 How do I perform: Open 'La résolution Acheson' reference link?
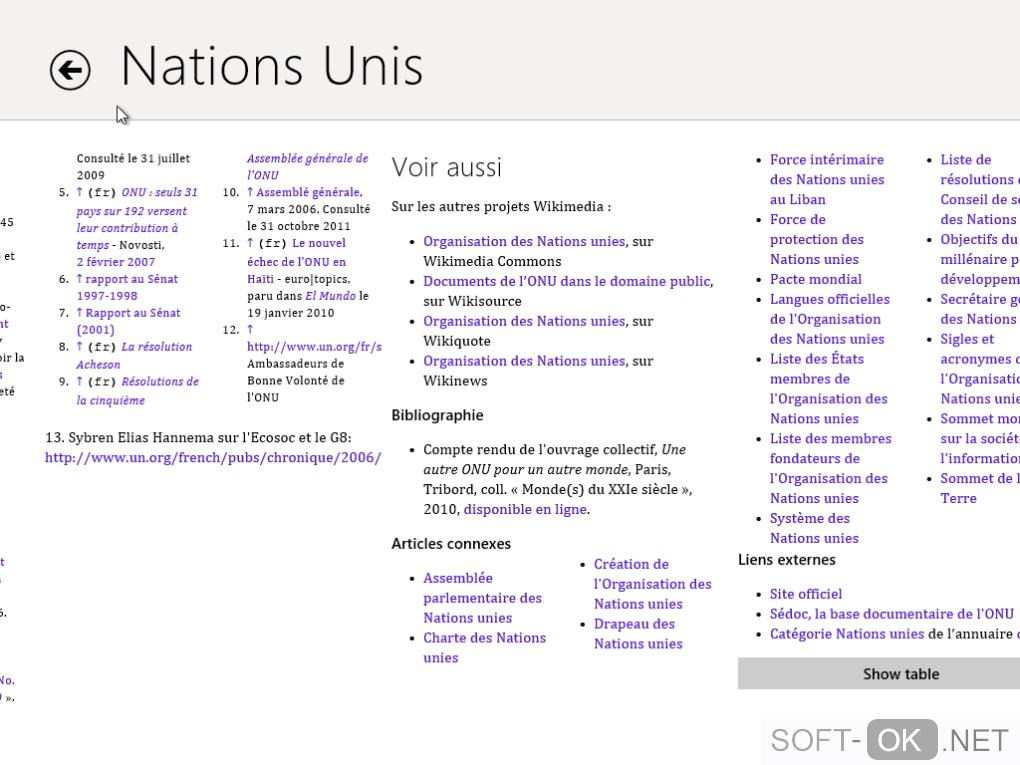(x=135, y=355)
